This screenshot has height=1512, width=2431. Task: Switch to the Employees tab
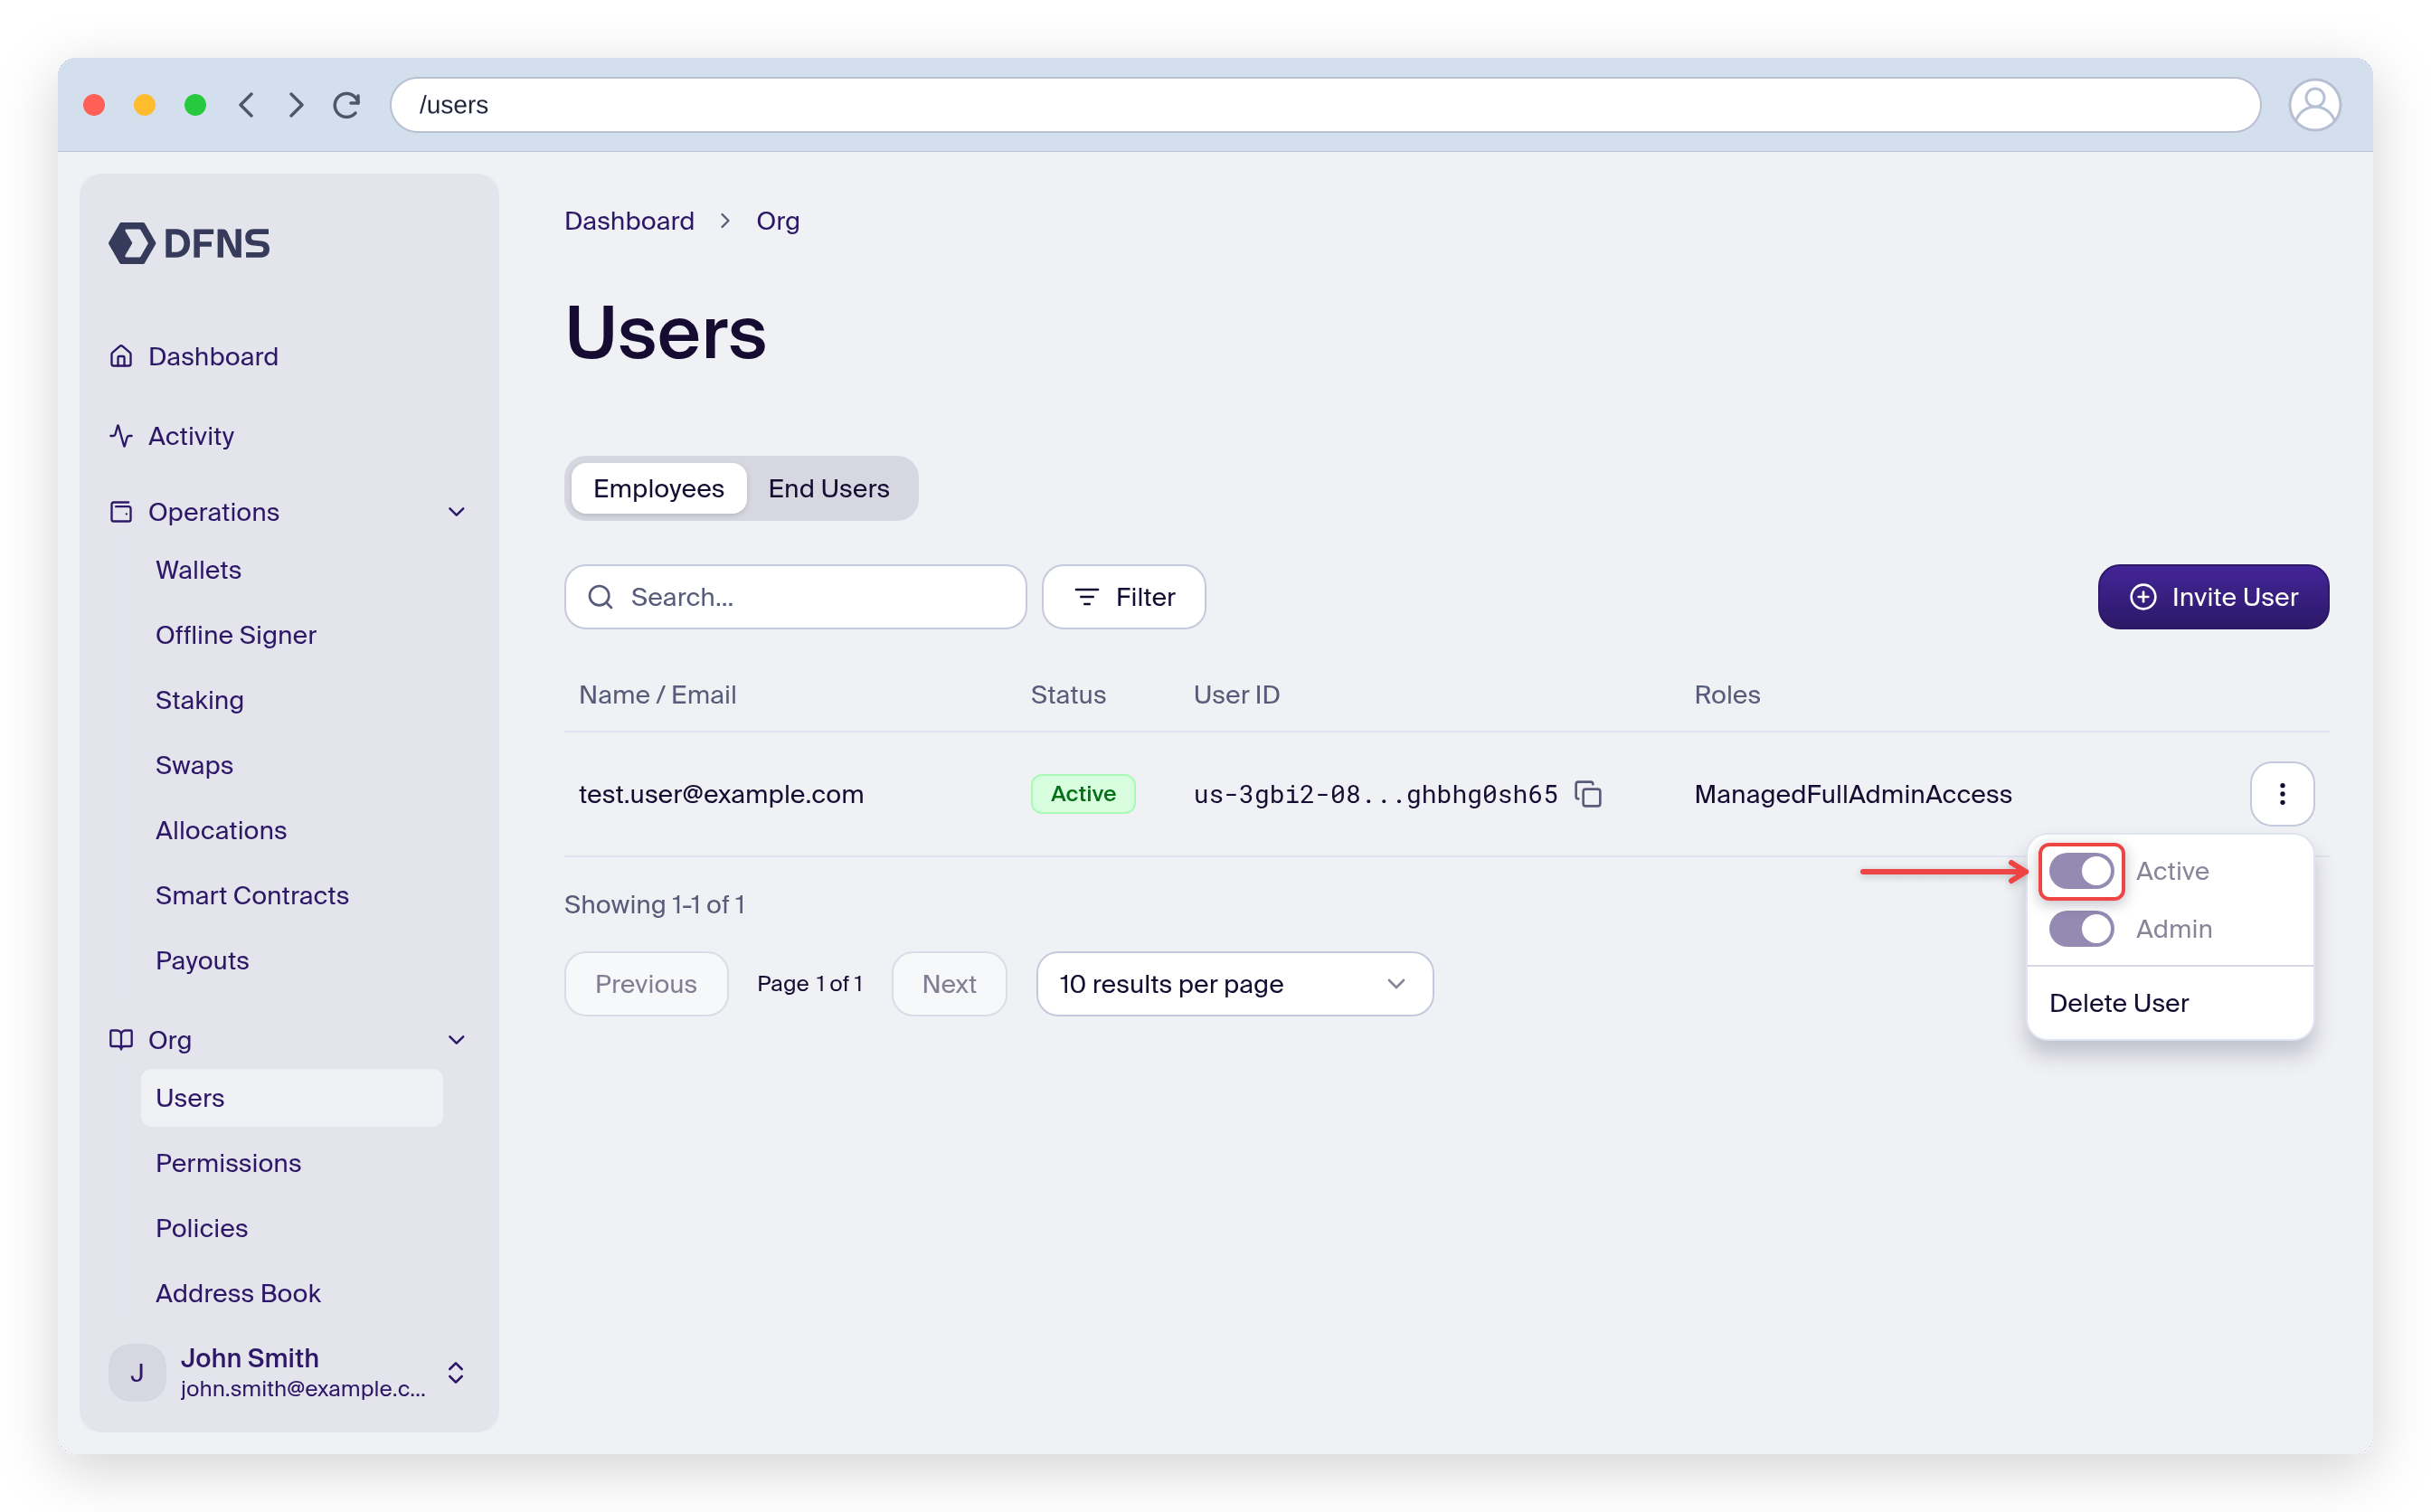658,489
